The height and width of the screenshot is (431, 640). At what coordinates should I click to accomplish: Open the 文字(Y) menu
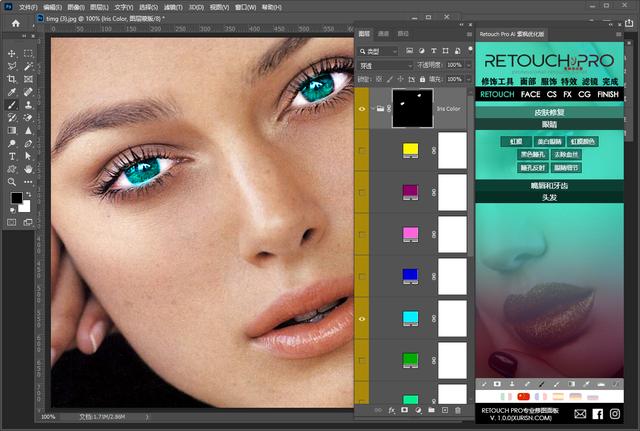click(x=124, y=7)
